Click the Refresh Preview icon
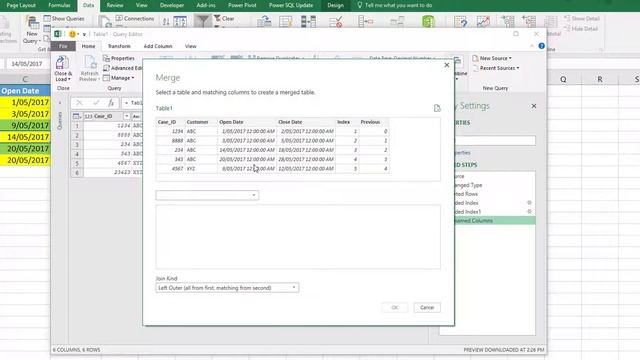 click(90, 63)
